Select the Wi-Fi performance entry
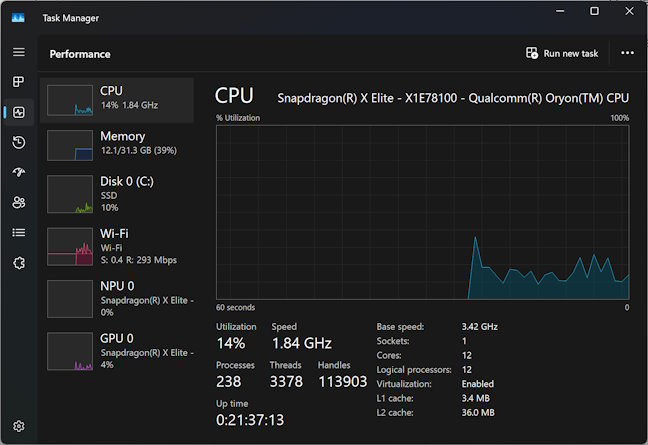 tap(117, 246)
